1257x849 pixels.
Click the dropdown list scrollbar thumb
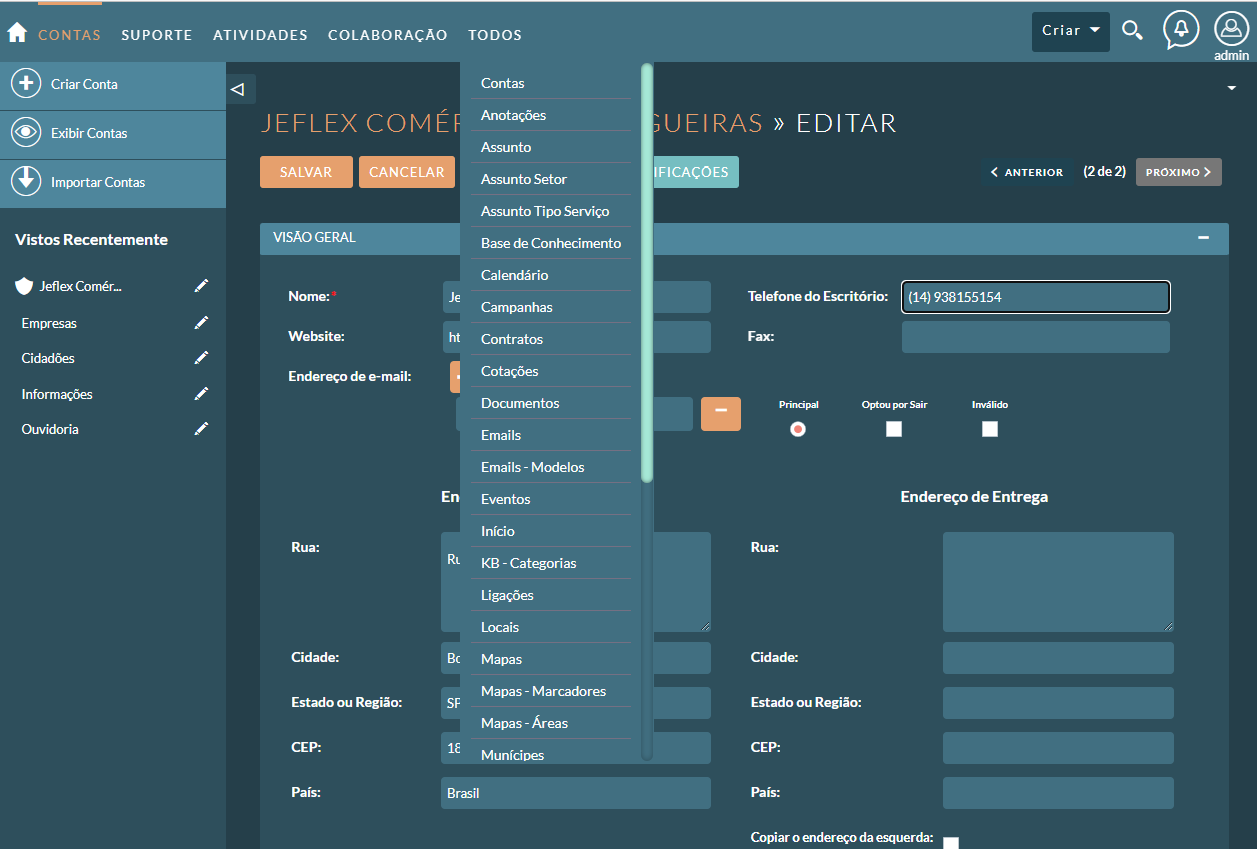click(647, 273)
